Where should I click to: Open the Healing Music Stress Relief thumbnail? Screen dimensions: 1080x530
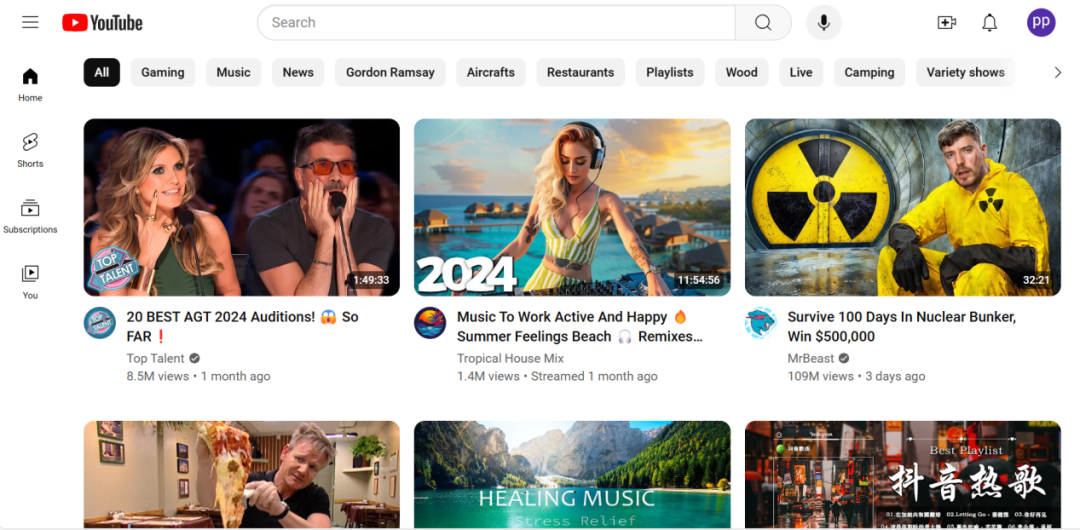pos(572,474)
